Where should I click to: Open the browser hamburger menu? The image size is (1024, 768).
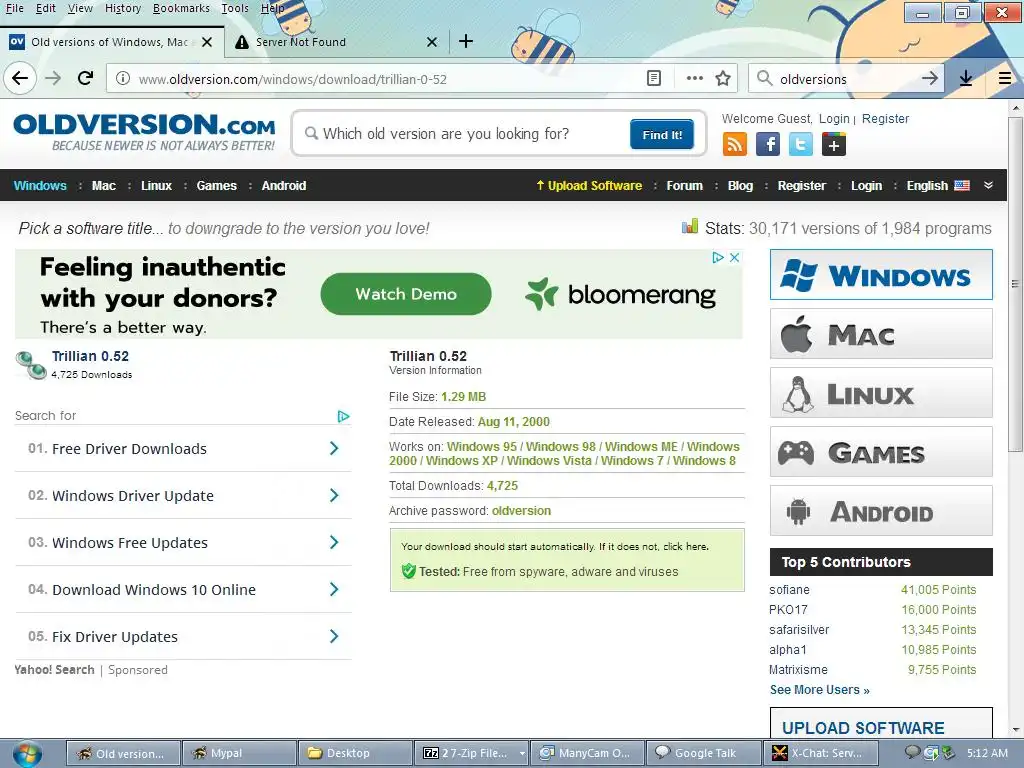click(1004, 79)
